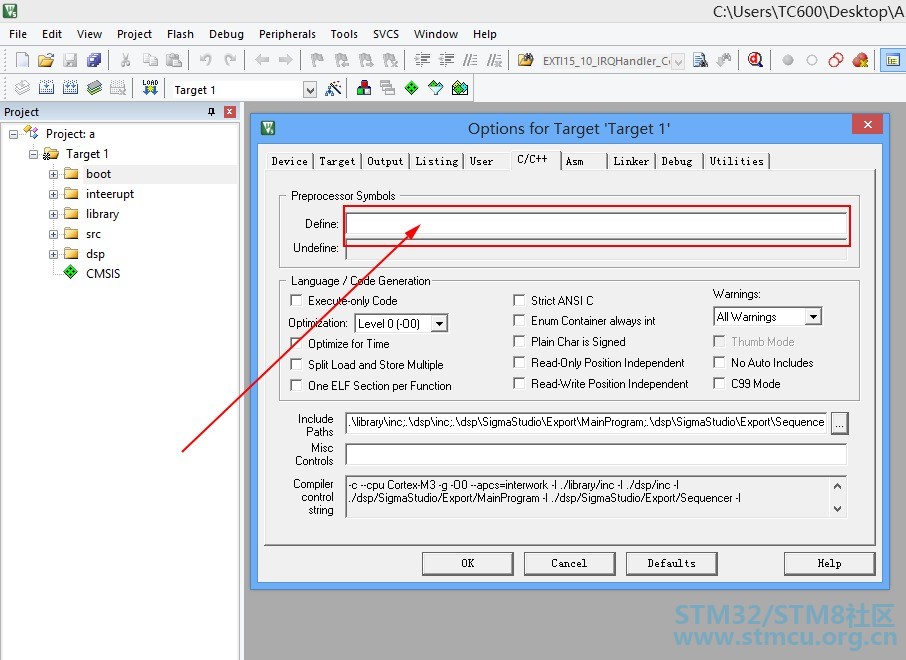Open the EXTI15_10_IRQHandler find dropdown
Image resolution: width=906 pixels, height=660 pixels.
(678, 61)
